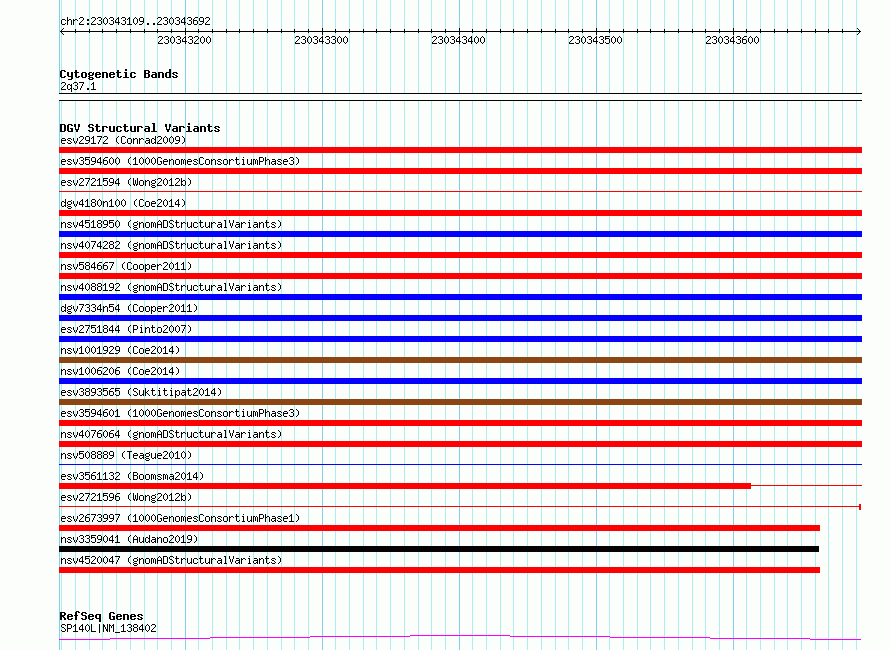890x650 pixels.
Task: Open esv3561132 (Boomsma2014) label
Action: click(x=132, y=476)
